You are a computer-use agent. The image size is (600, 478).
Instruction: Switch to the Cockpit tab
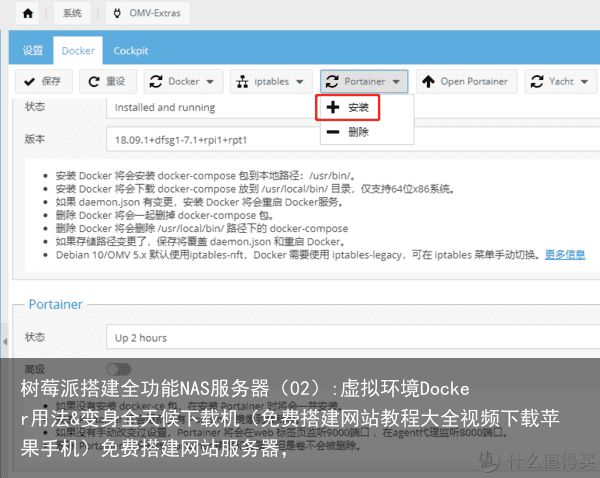point(130,51)
